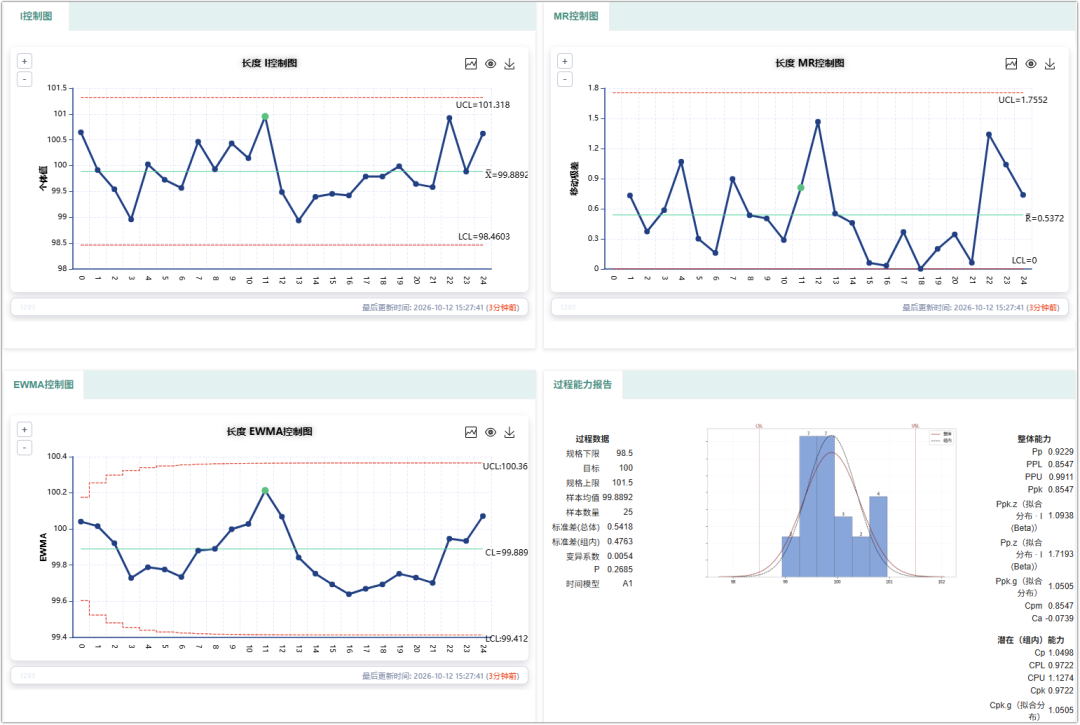Select the MR控制图 tab
This screenshot has height=725, width=1080.
point(576,16)
